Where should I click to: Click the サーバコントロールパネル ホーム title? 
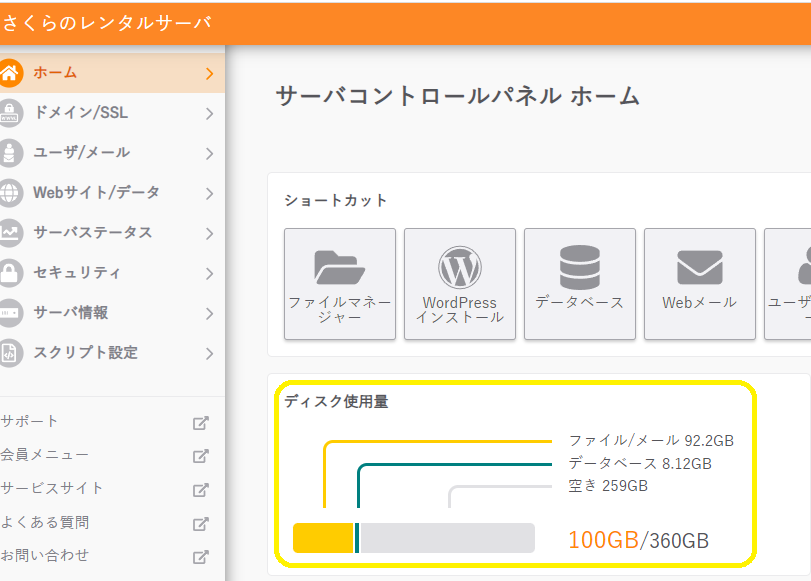458,96
